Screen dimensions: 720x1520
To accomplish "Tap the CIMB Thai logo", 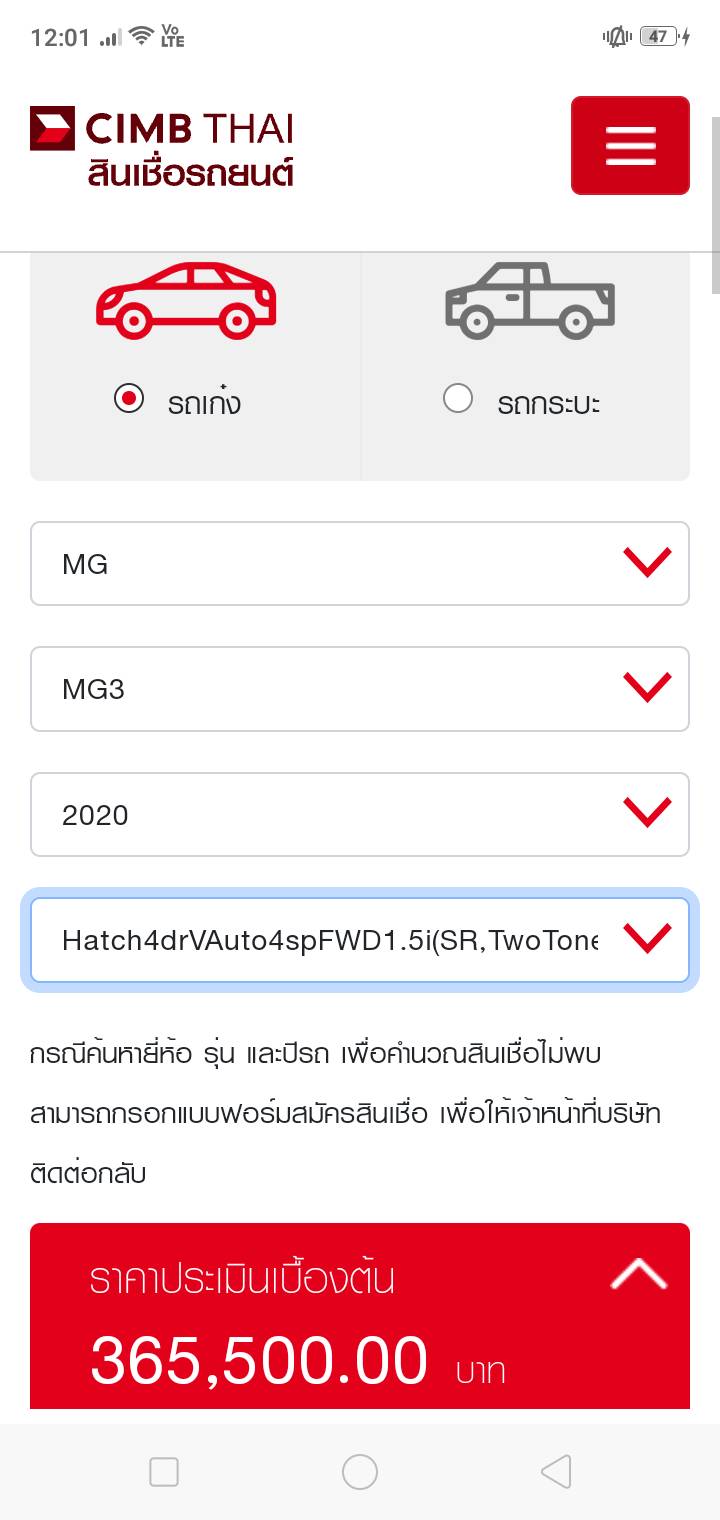I will click(161, 129).
